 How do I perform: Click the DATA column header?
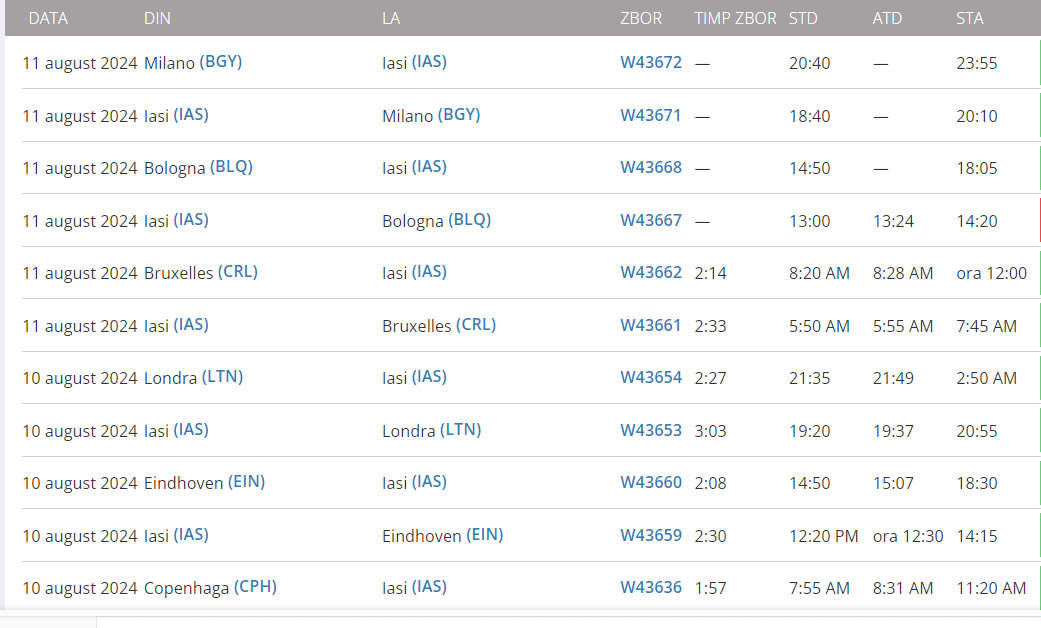point(48,18)
